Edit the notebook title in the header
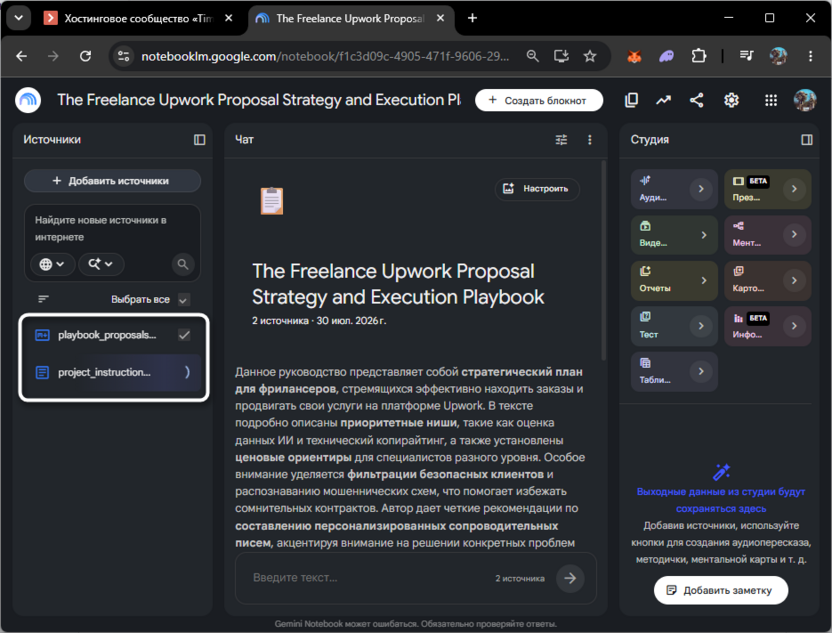The width and height of the screenshot is (832, 633). 259,100
